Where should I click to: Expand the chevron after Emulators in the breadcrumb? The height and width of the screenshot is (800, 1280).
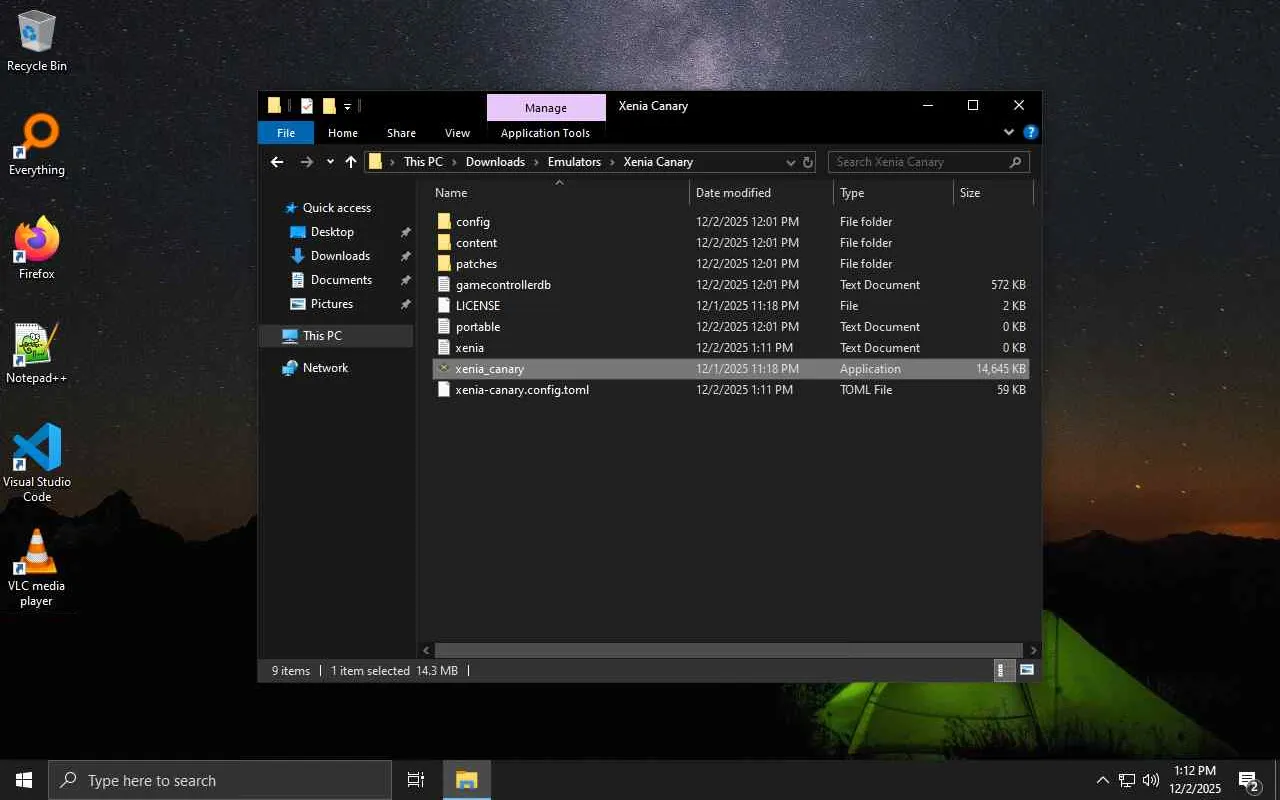coord(612,162)
